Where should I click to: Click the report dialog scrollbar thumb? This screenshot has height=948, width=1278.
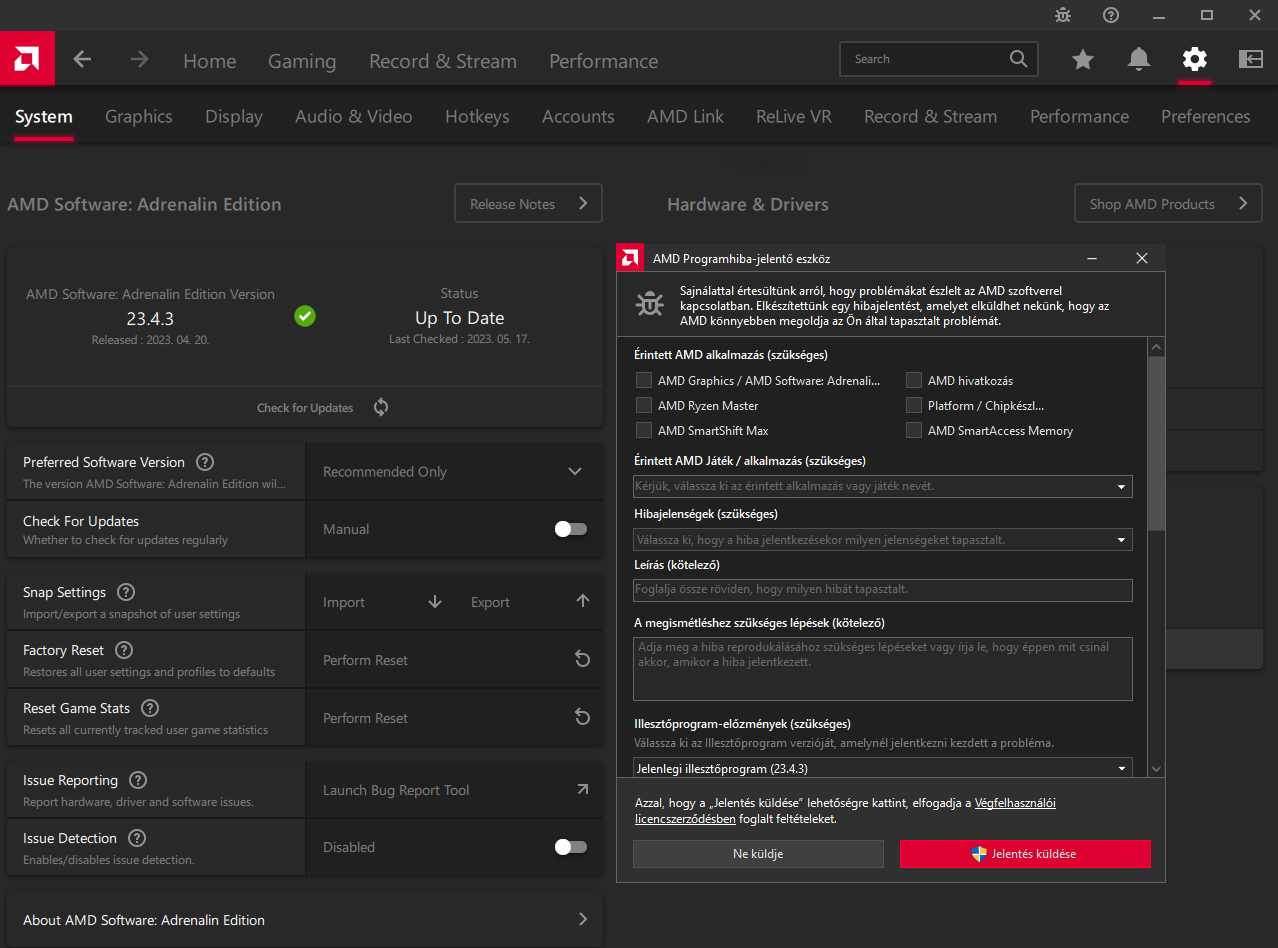click(x=1156, y=443)
